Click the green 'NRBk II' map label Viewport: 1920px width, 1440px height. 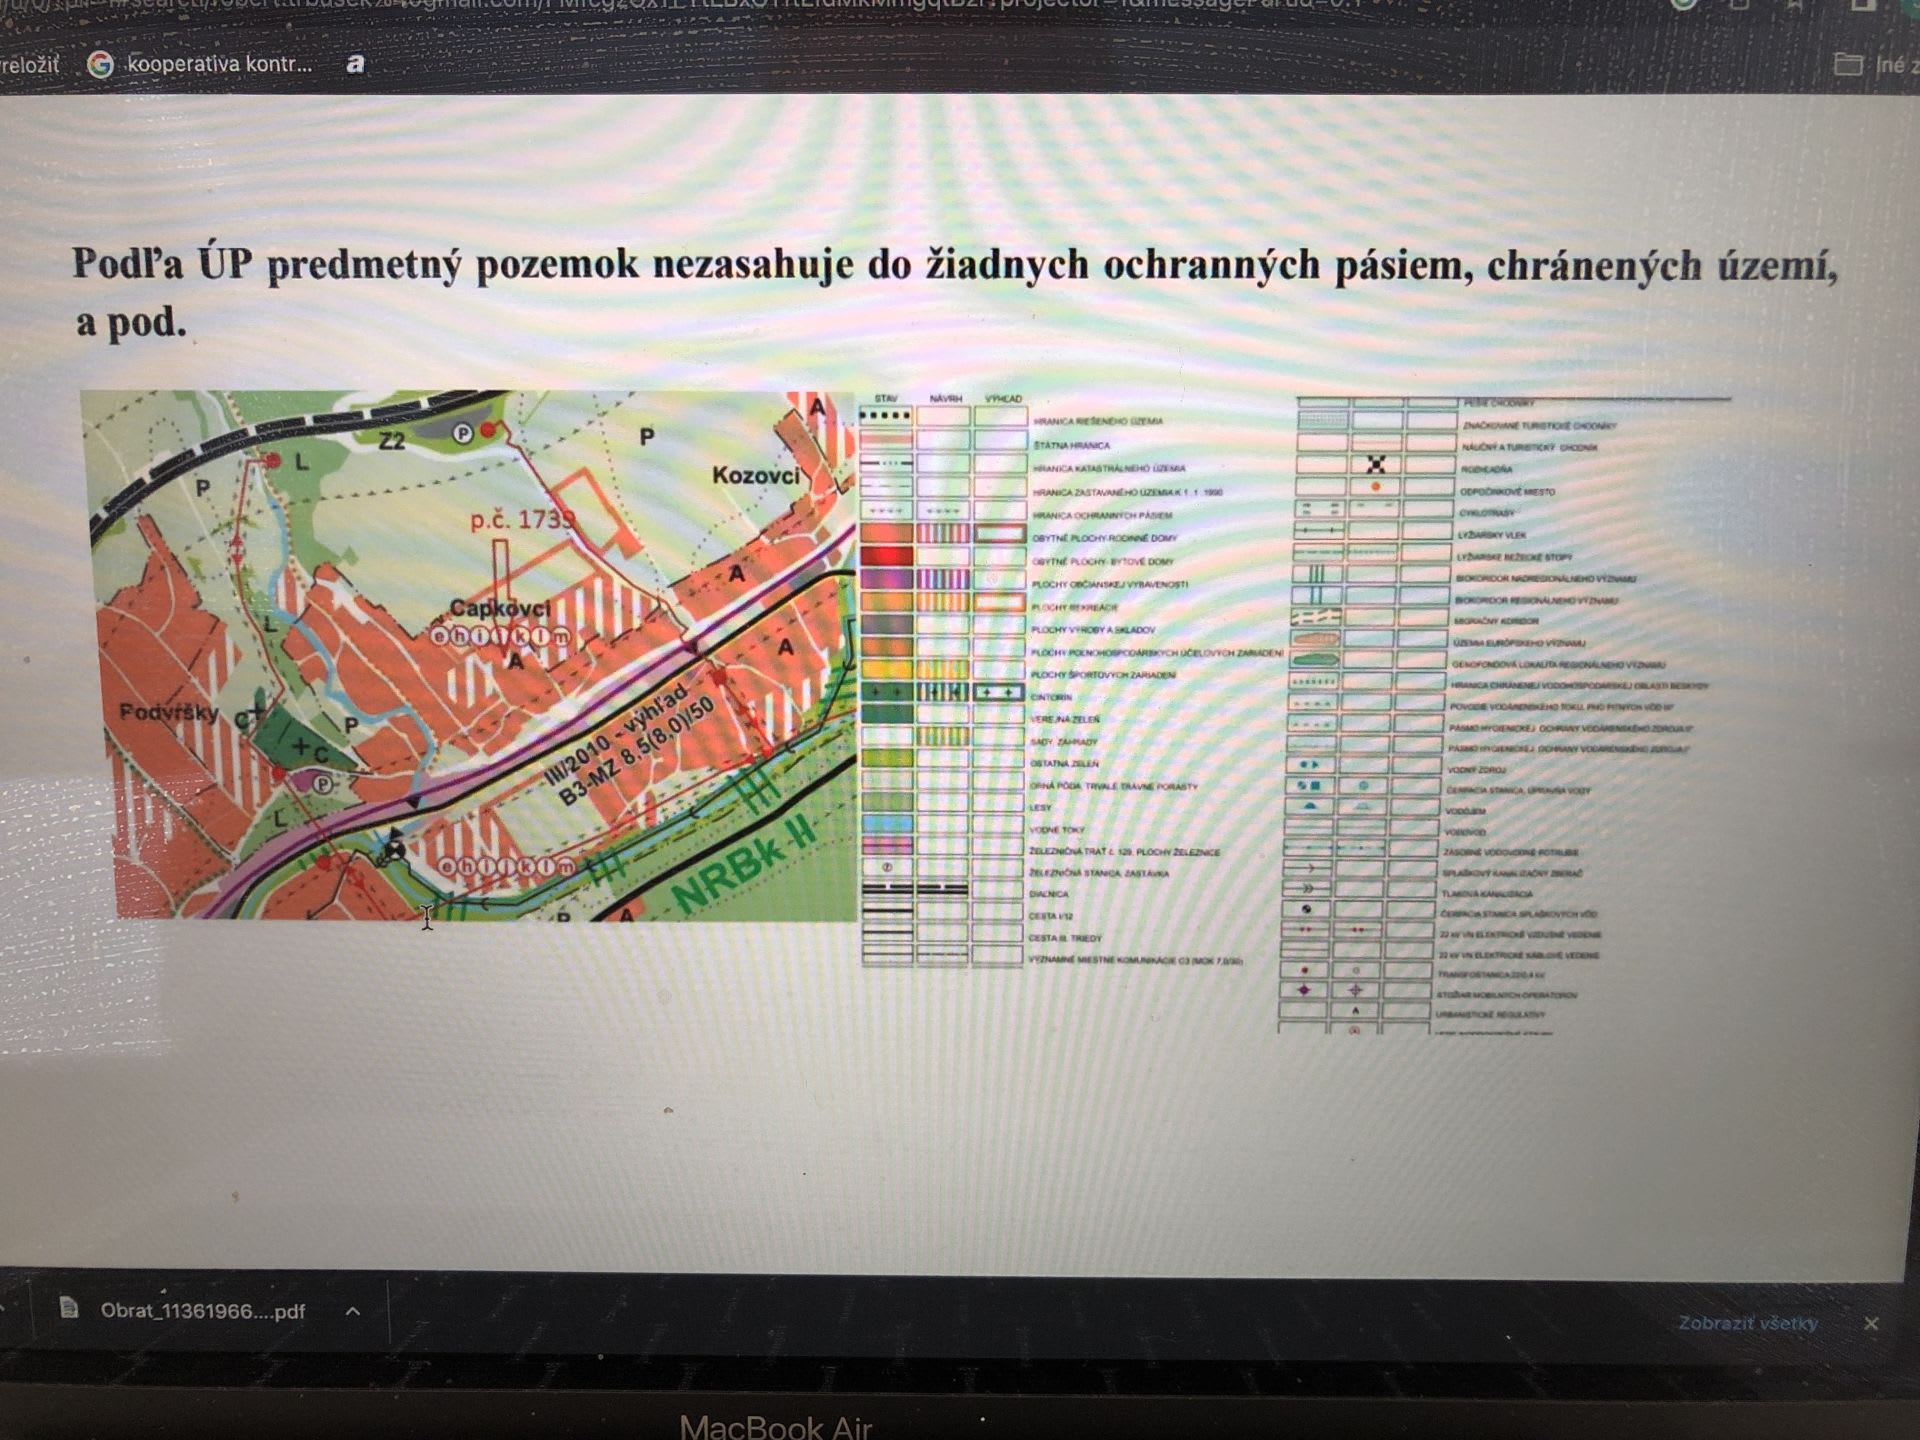pos(744,864)
